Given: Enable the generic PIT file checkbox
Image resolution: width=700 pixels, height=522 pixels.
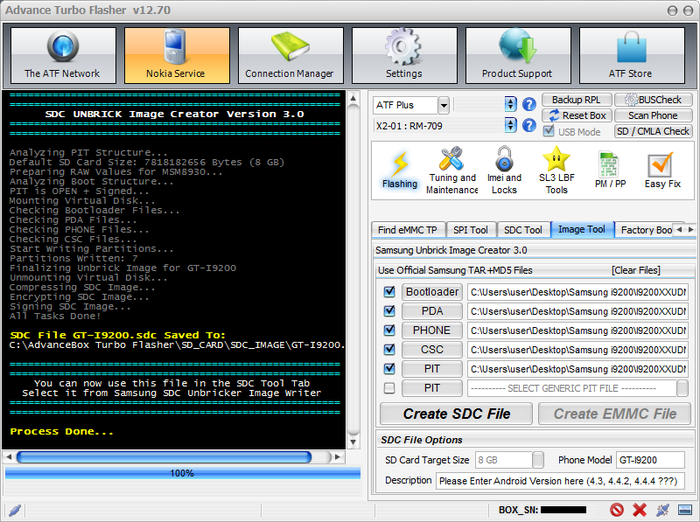Looking at the screenshot, I should 389,388.
